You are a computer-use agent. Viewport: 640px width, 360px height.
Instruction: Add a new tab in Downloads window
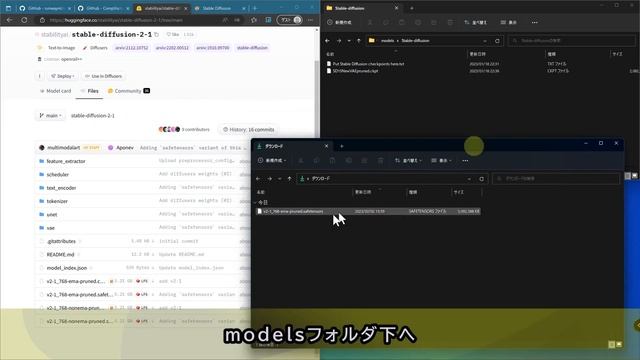[x=342, y=146]
